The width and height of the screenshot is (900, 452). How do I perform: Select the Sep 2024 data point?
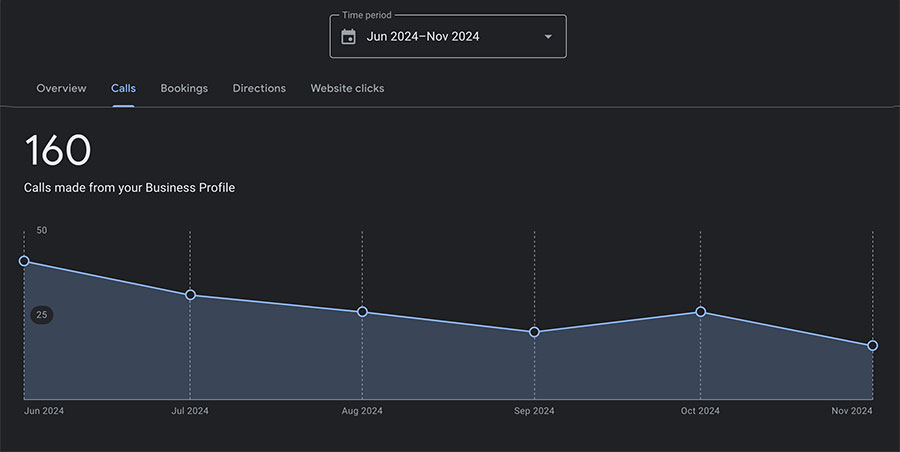[534, 332]
